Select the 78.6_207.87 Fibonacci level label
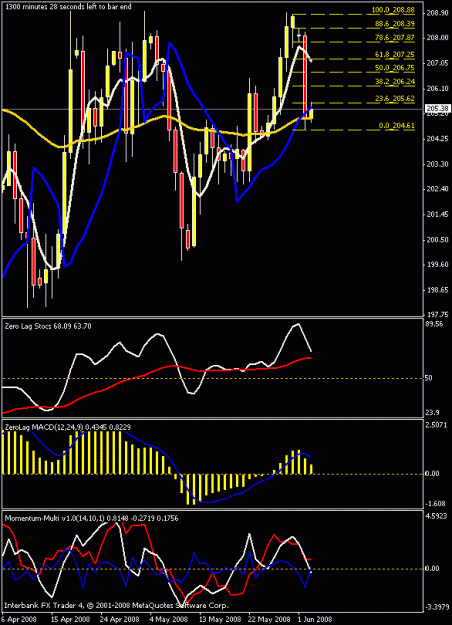Screen dimensions: 452x625 394,37
